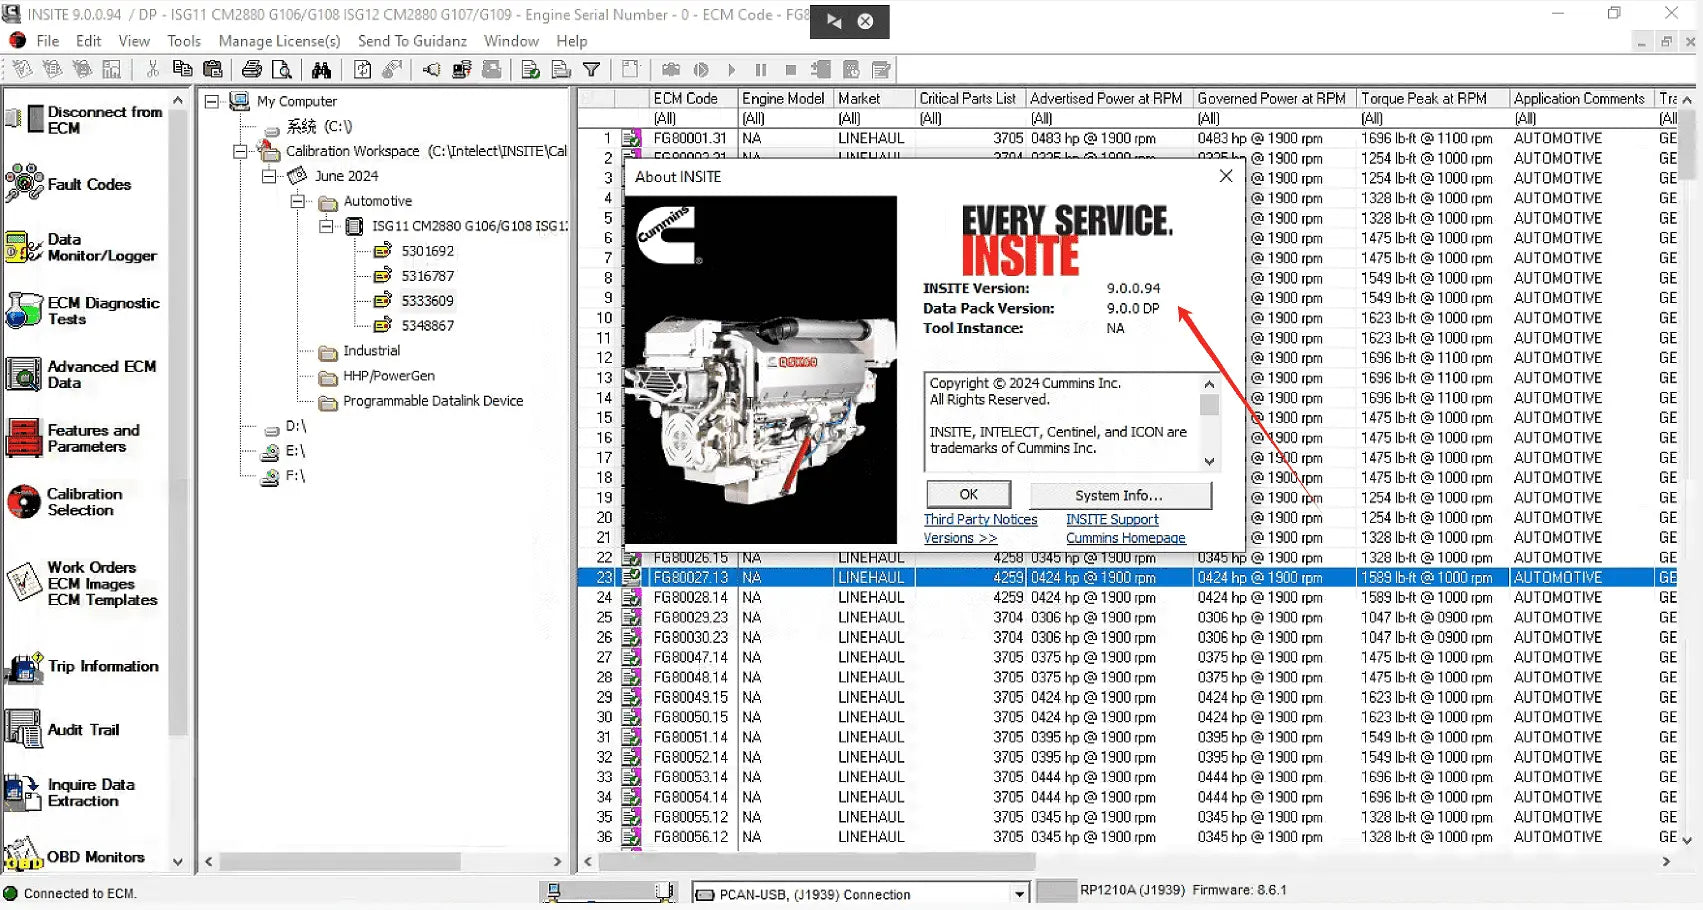The width and height of the screenshot is (1703, 910).
Task: Select calibration 5333609 in the tree
Action: coord(428,300)
